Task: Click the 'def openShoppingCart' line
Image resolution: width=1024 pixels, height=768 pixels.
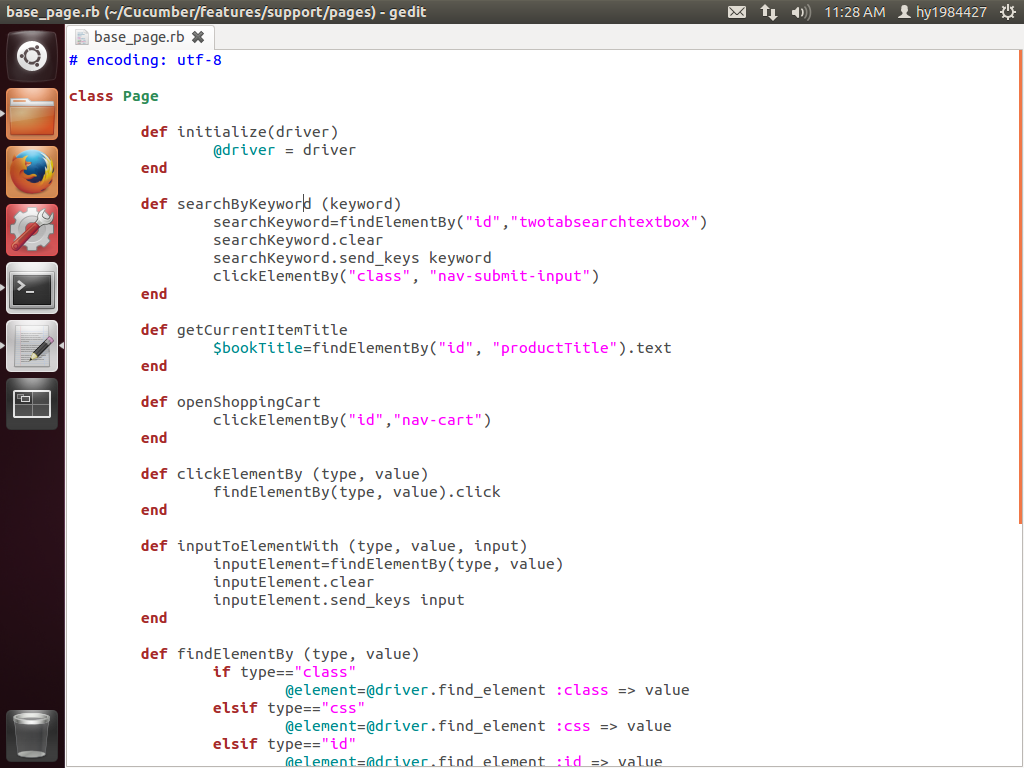Action: point(230,402)
